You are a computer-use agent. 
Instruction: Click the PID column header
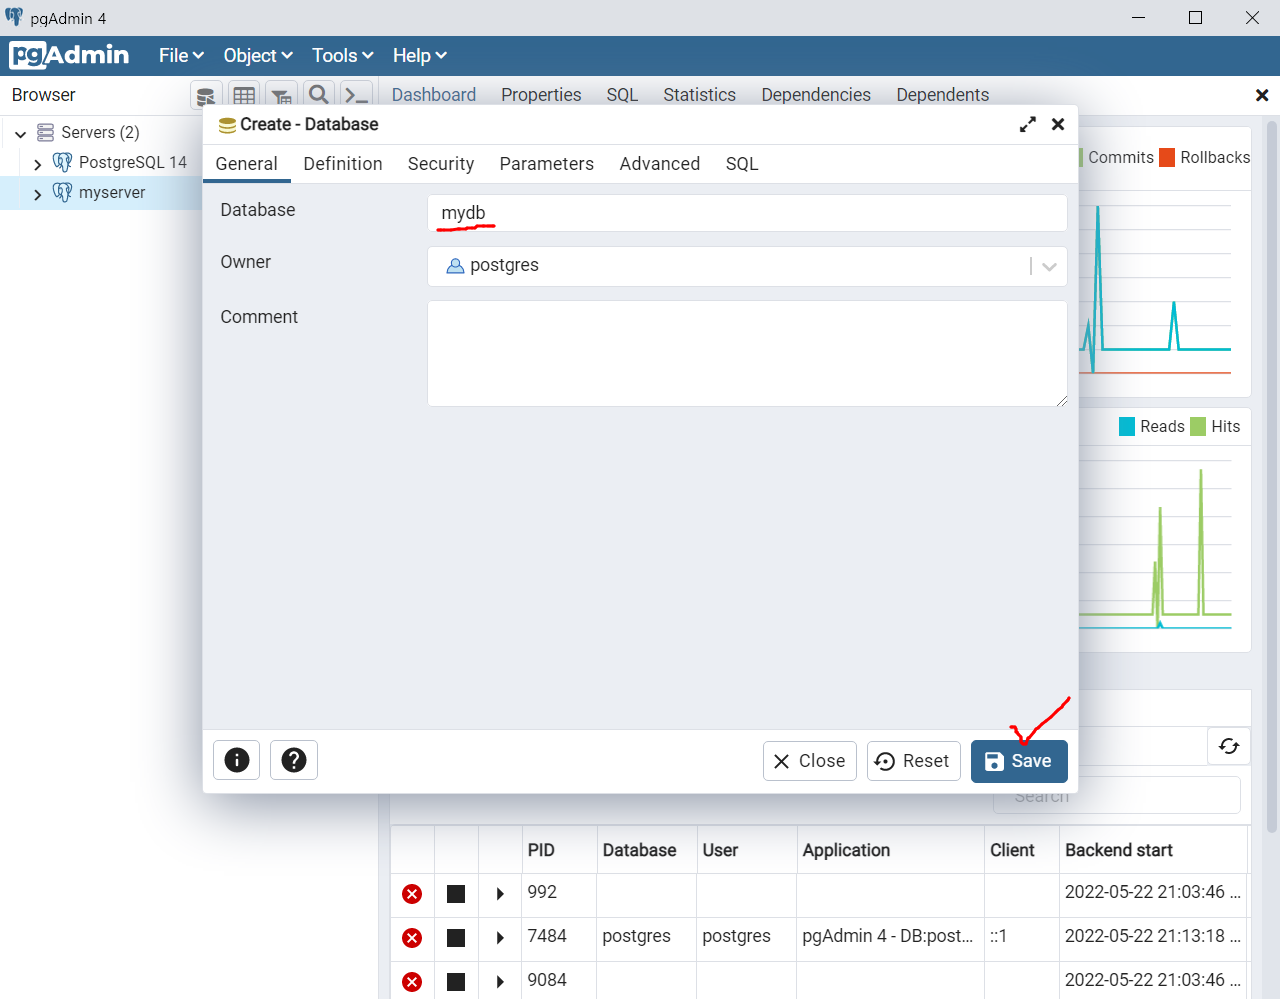coord(559,850)
